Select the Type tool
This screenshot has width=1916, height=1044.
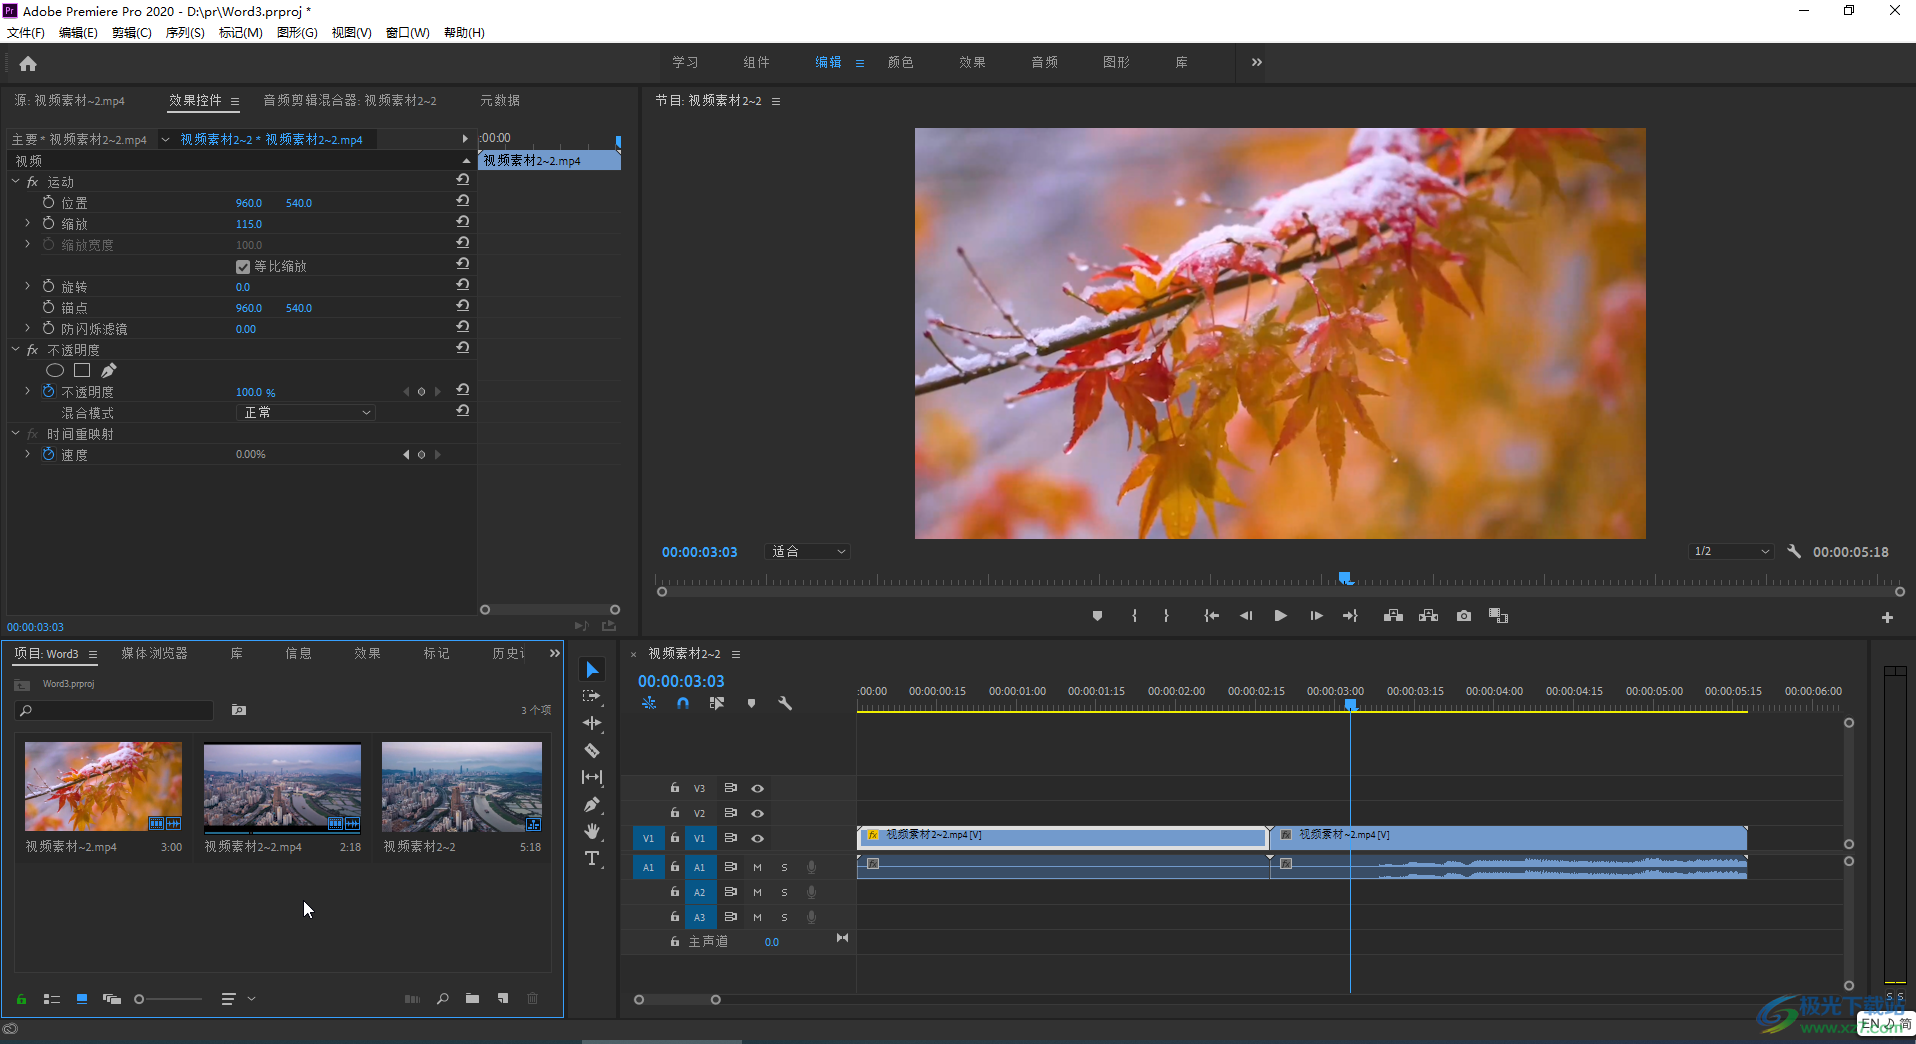tap(592, 858)
